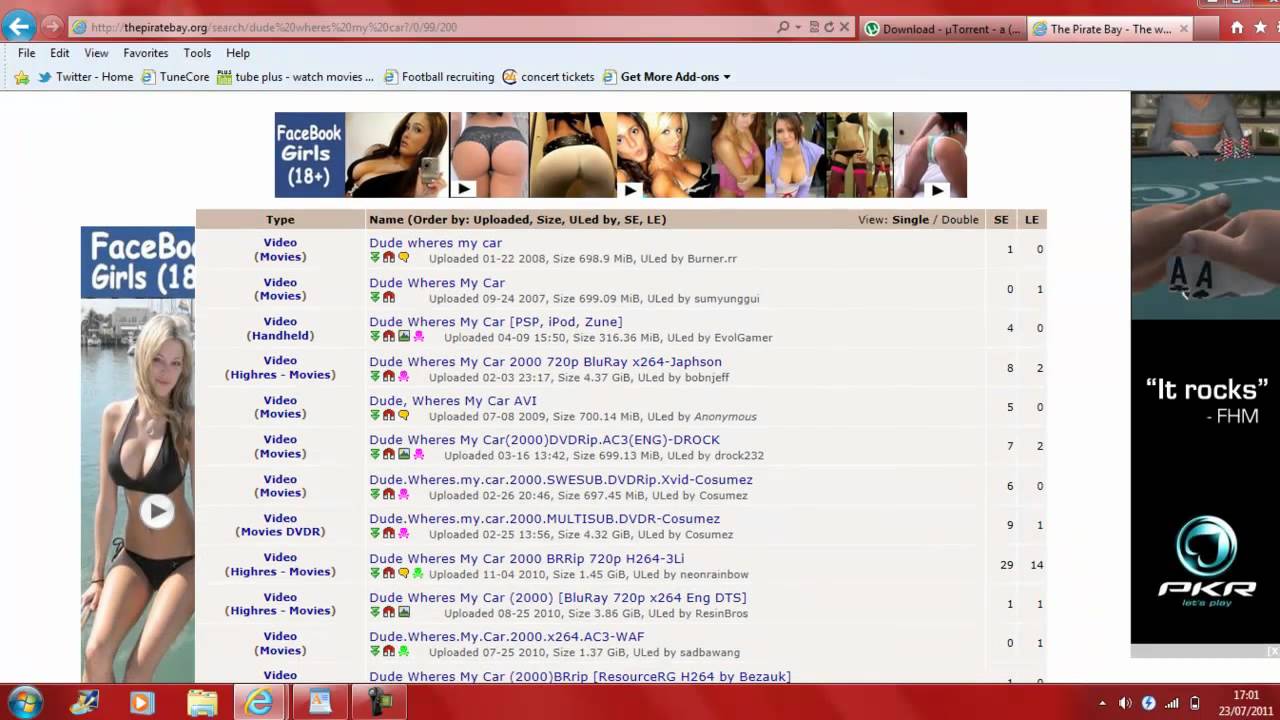Screen dimensions: 1280x720
Task: Open concert tickets favorite
Action: tap(549, 77)
